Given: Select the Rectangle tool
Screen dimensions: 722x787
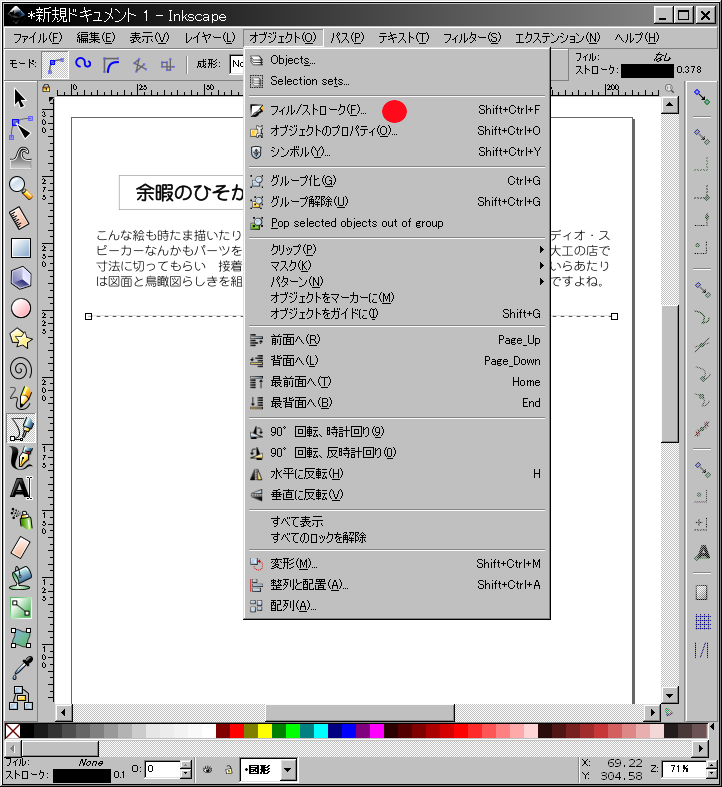Looking at the screenshot, I should tap(20, 248).
